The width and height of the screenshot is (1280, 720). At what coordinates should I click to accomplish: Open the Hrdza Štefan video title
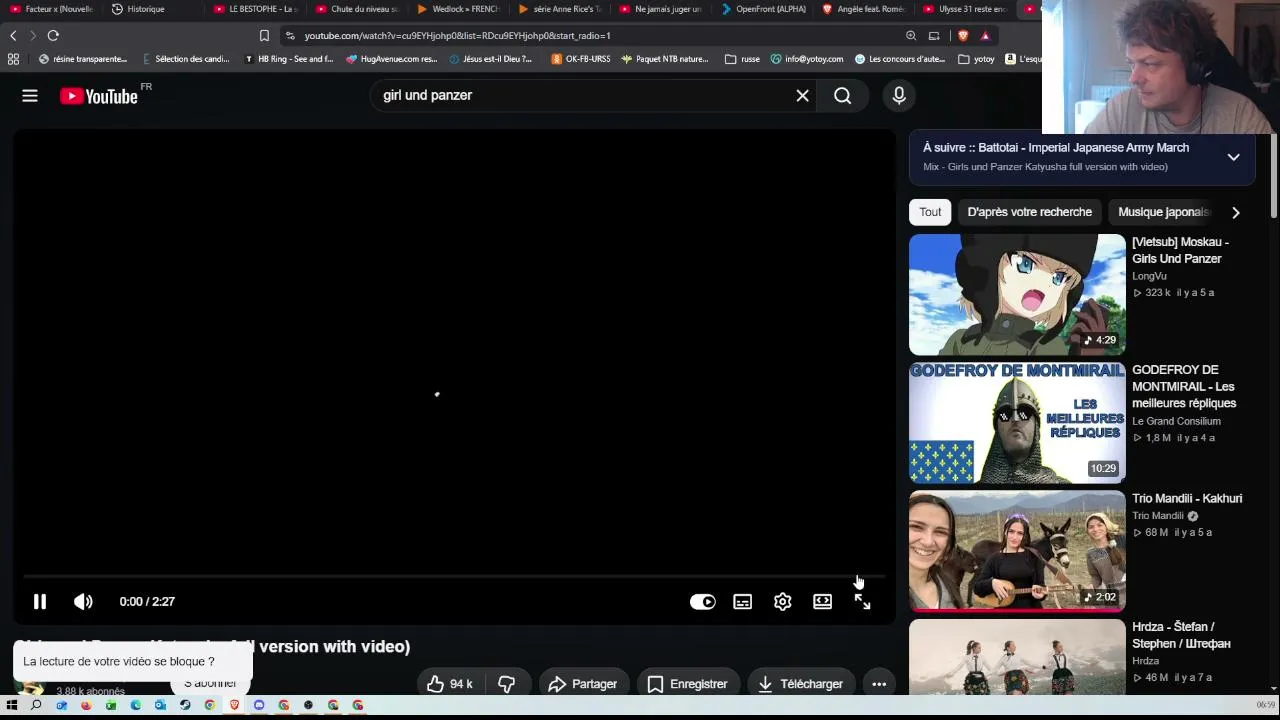click(x=1181, y=635)
